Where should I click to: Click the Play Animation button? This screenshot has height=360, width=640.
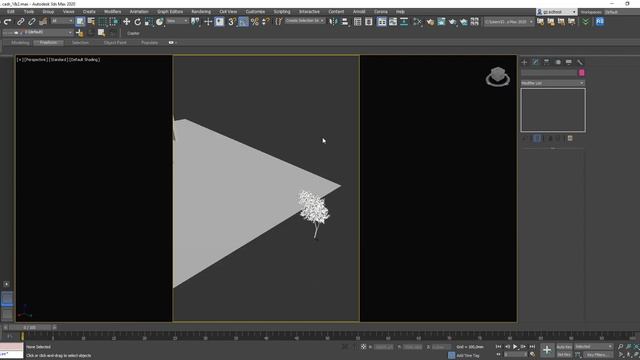(515, 347)
